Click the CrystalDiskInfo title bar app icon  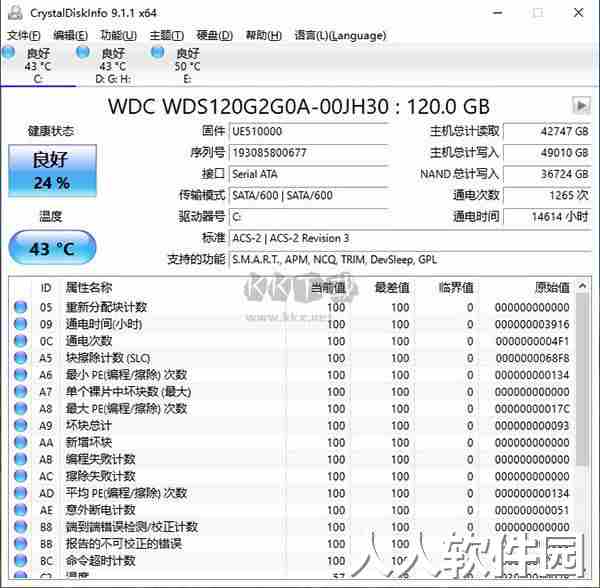(15, 13)
